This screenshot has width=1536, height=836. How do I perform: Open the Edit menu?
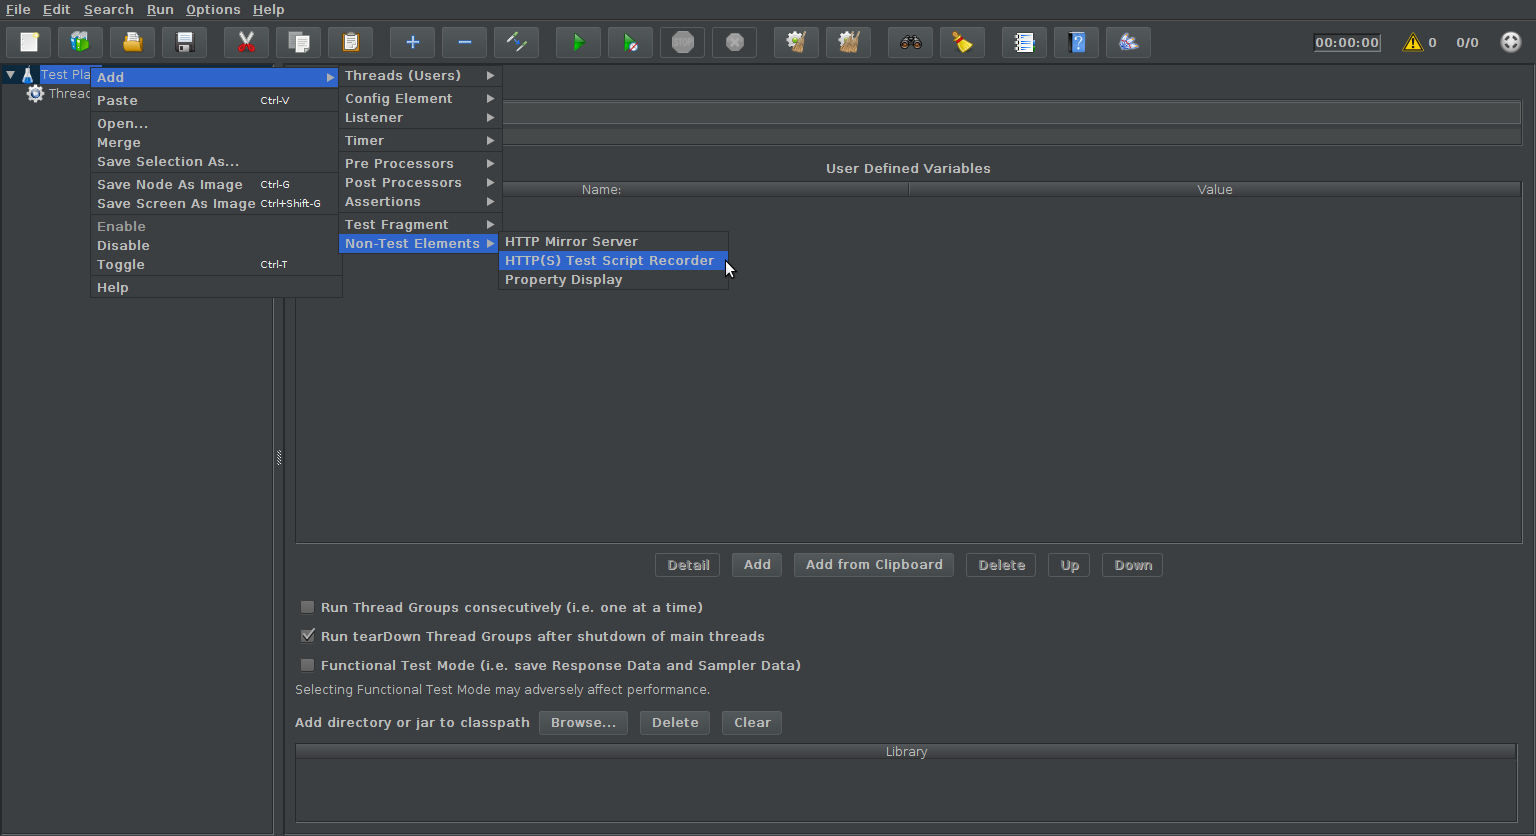pyautogui.click(x=56, y=10)
